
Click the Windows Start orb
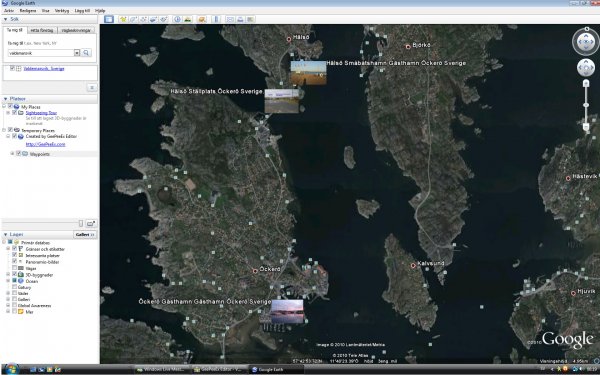tap(11, 369)
